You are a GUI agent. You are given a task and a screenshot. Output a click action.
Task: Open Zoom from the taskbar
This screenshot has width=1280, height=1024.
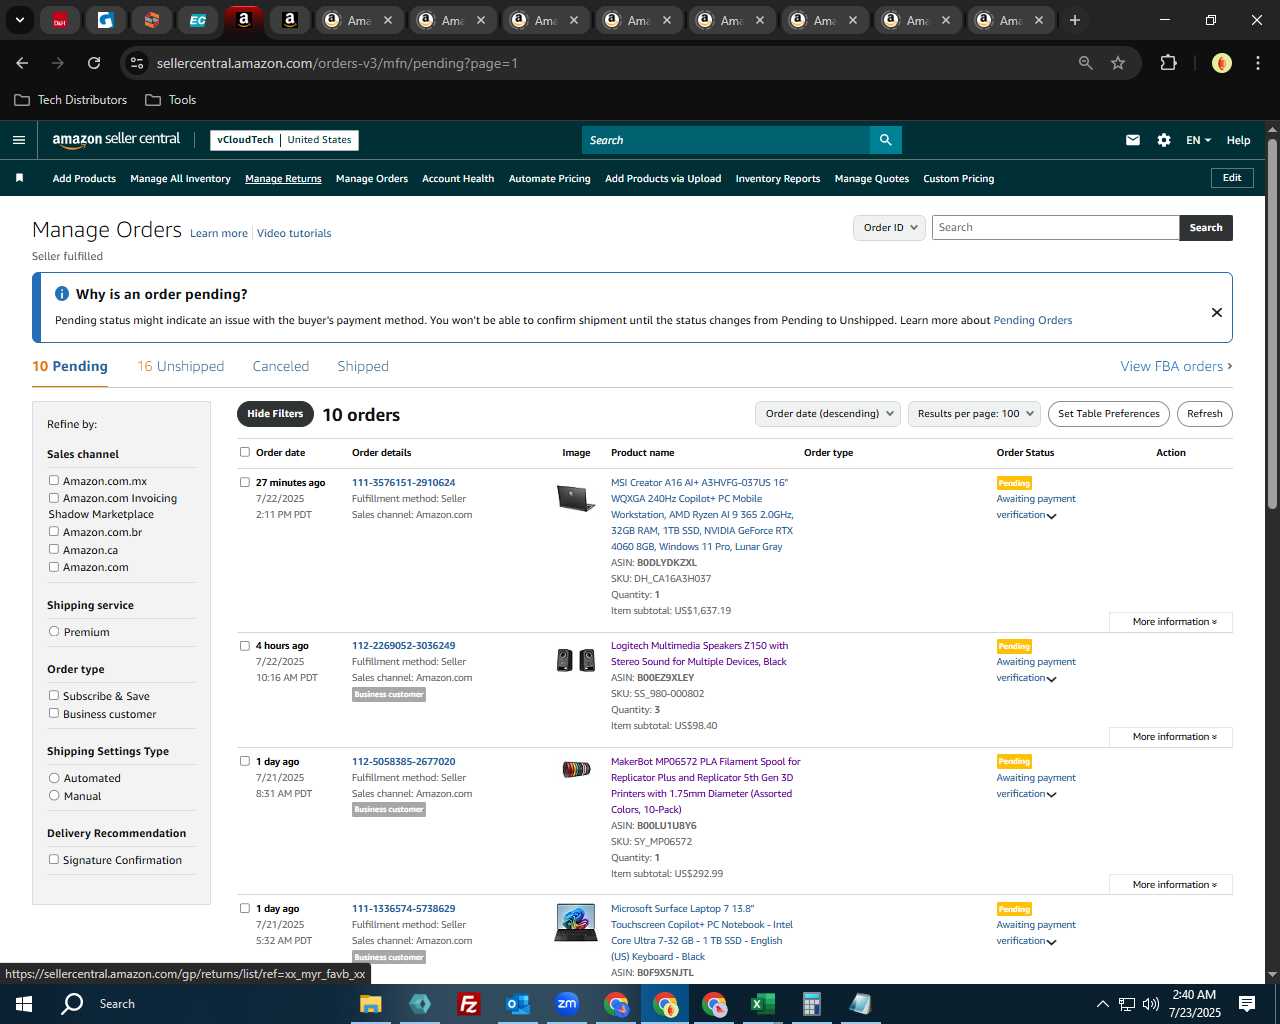pyautogui.click(x=567, y=1004)
